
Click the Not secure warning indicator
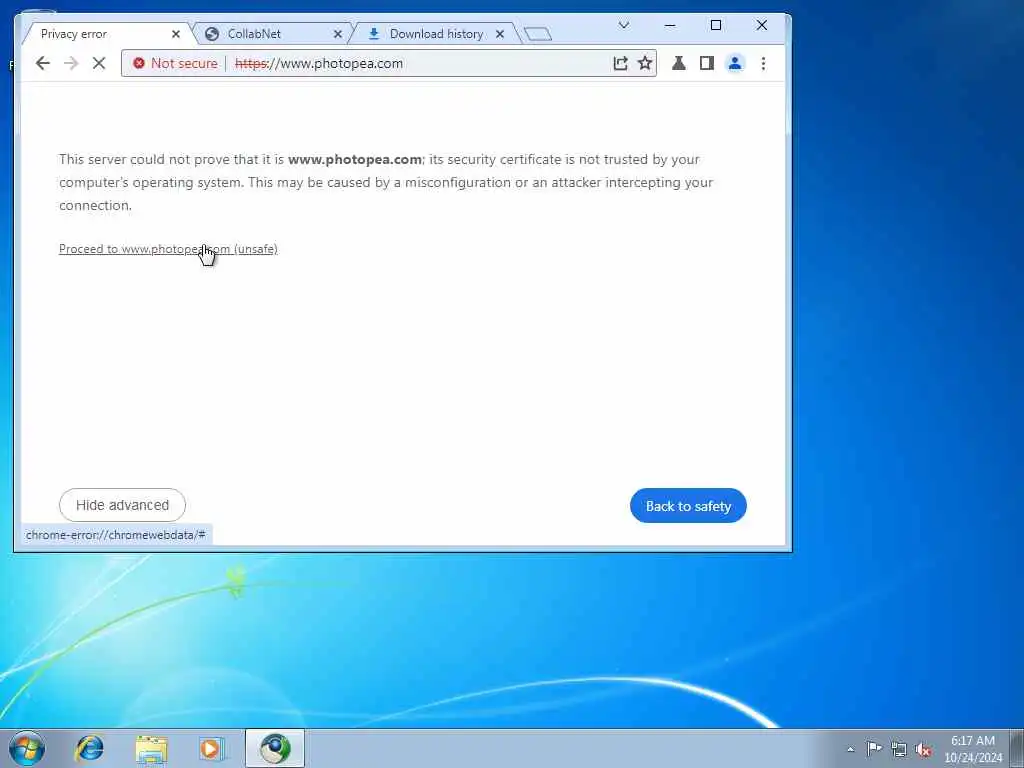click(x=175, y=63)
